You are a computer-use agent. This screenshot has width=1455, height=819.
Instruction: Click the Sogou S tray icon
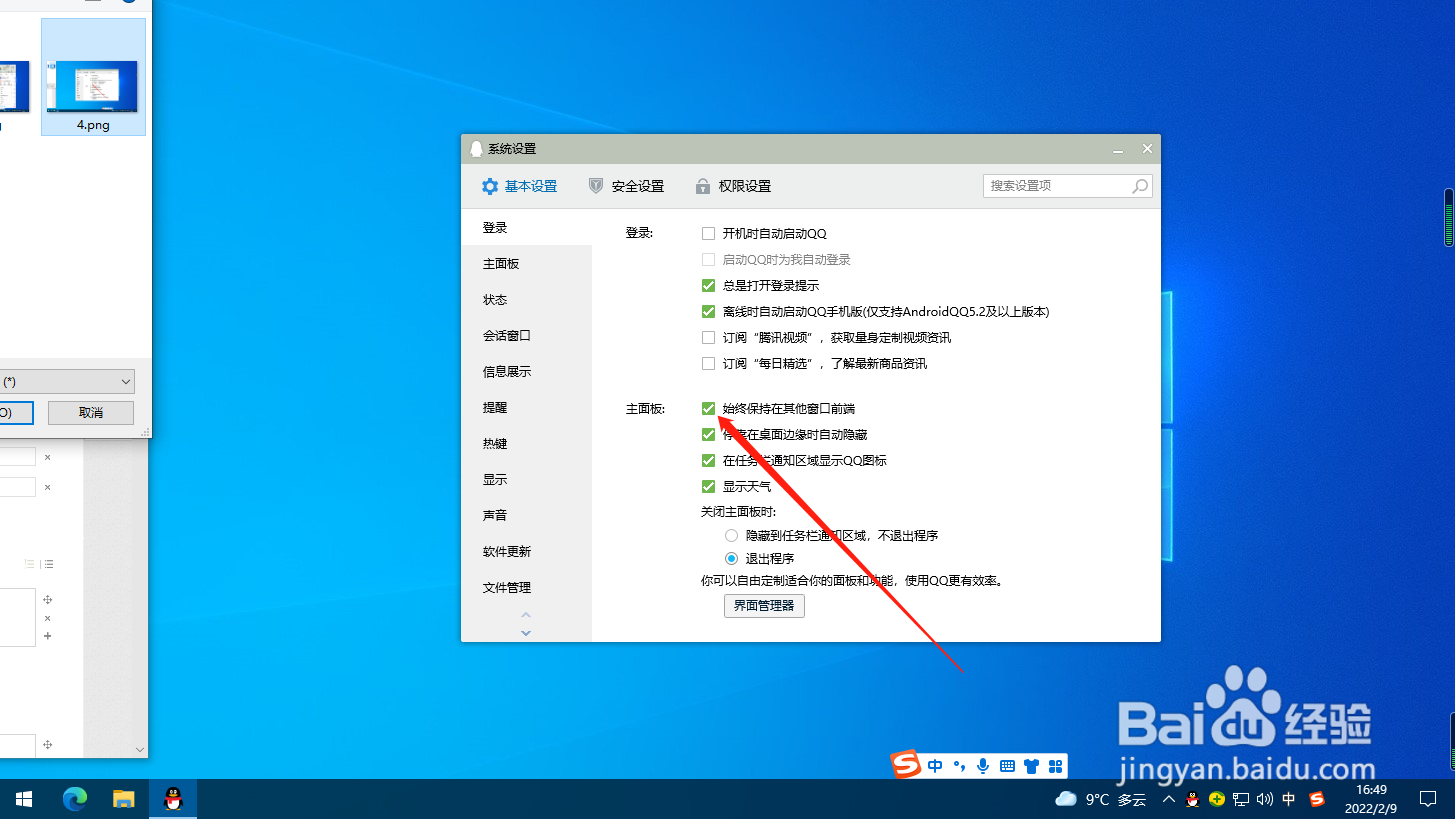click(x=1317, y=799)
